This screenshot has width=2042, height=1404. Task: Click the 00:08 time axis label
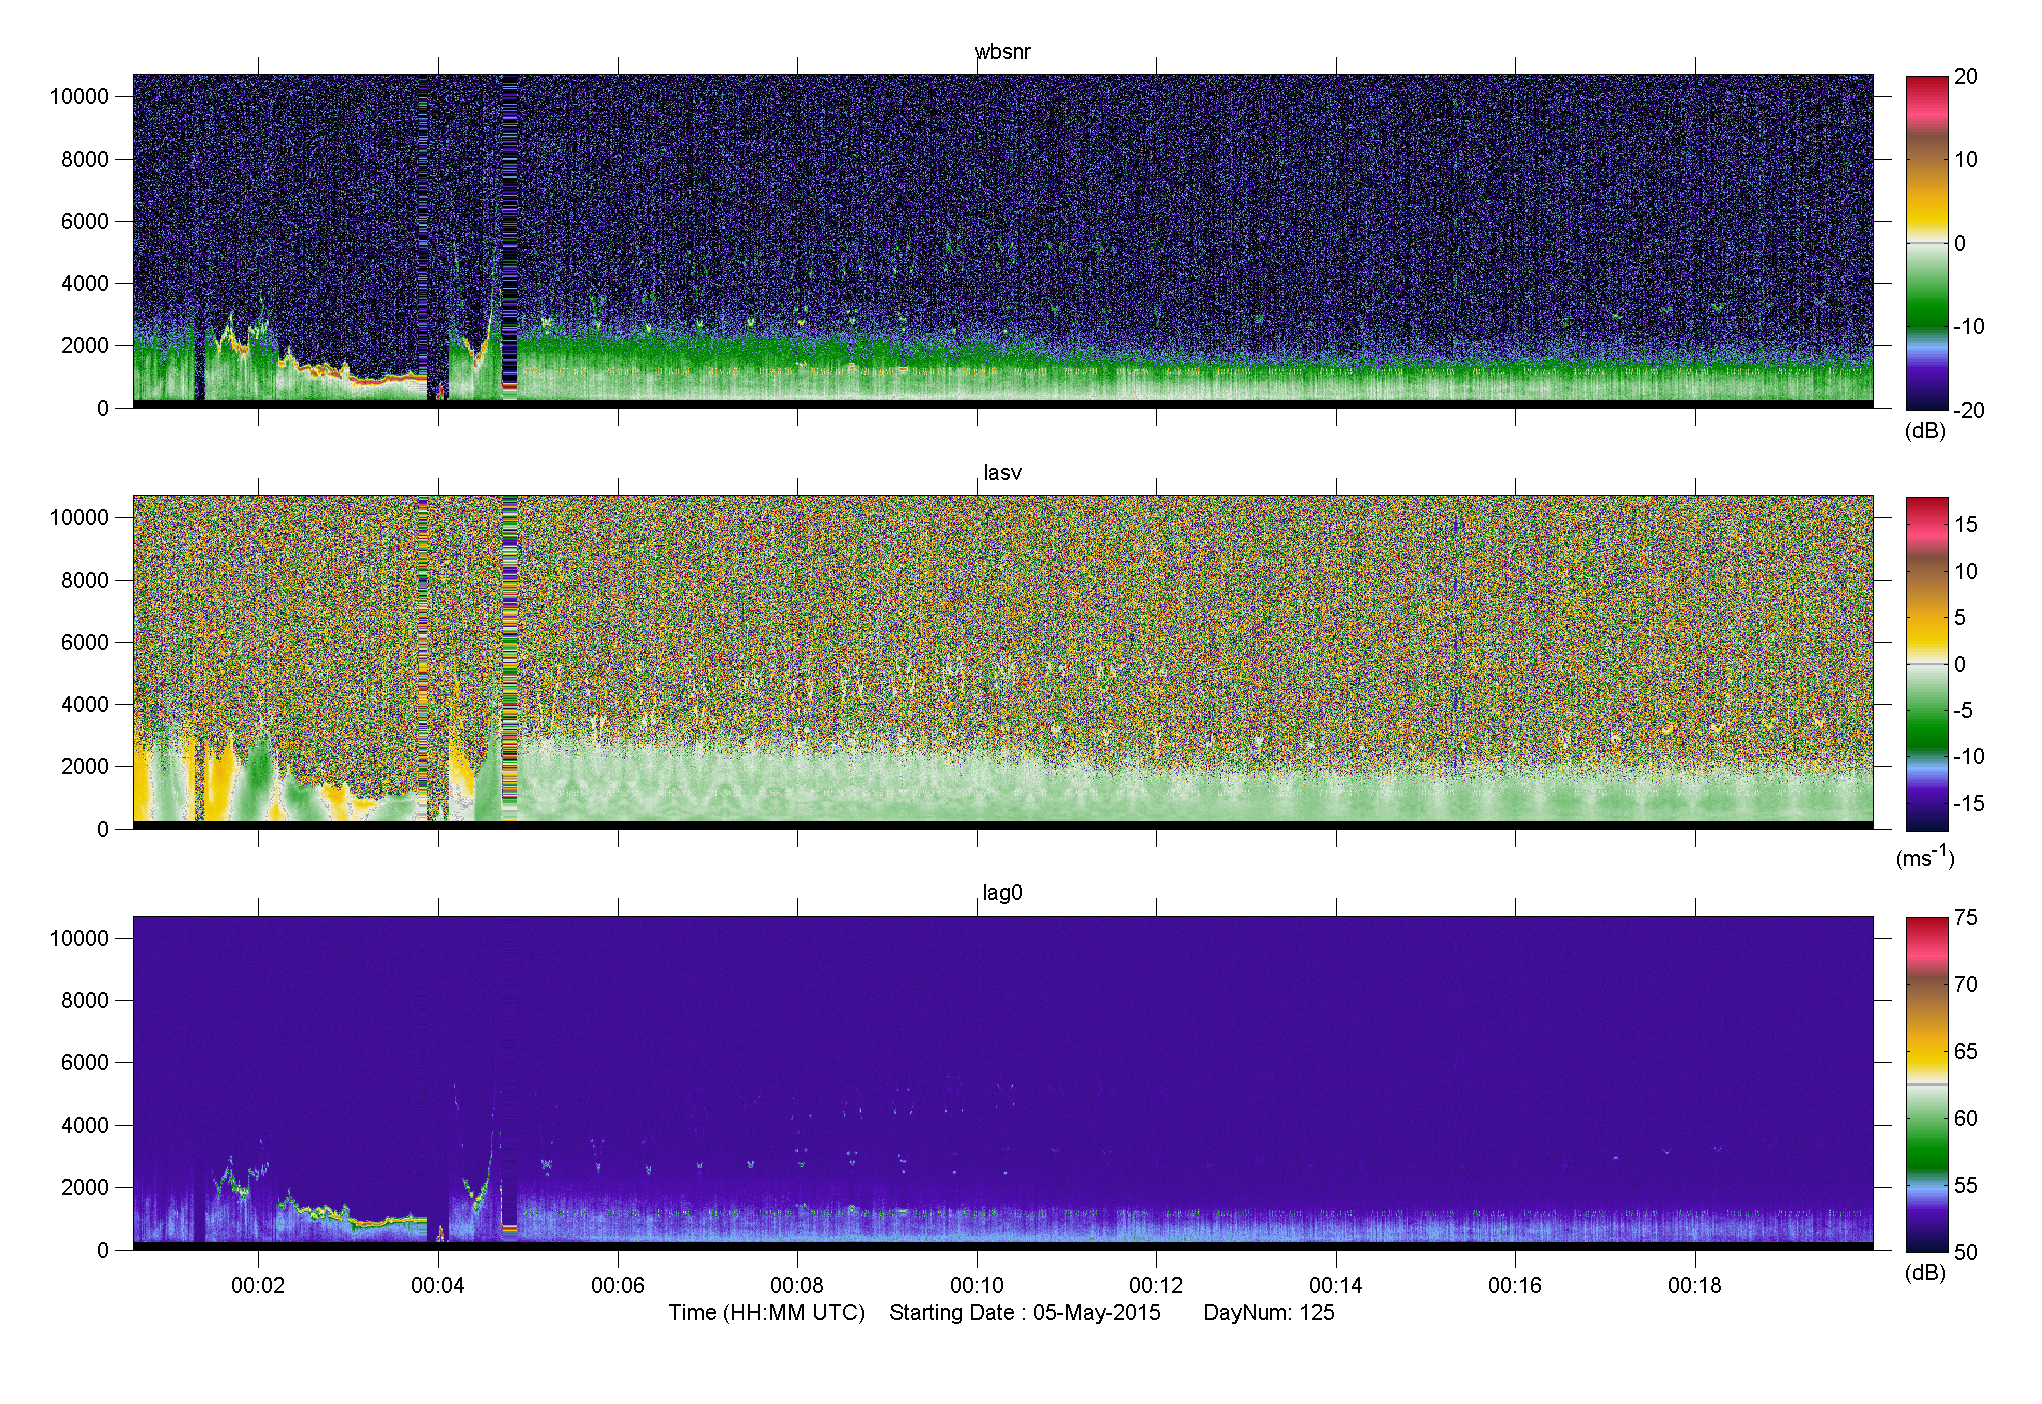pyautogui.click(x=797, y=1285)
